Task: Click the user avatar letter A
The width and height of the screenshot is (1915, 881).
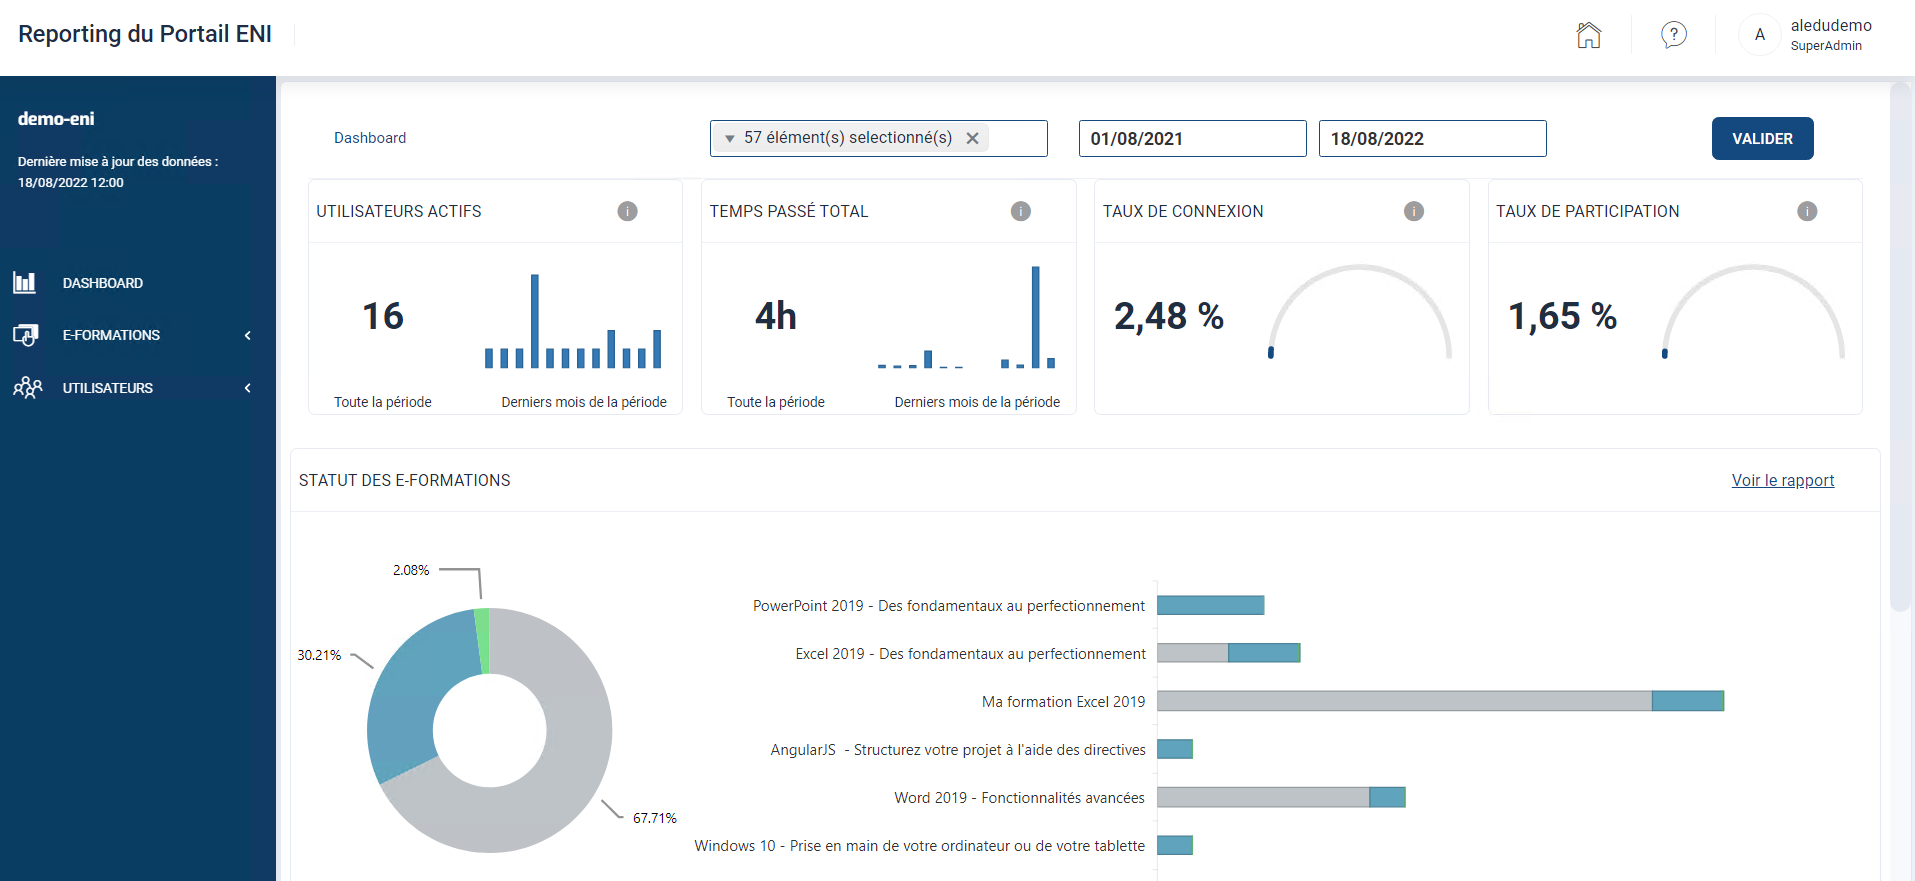Action: click(1760, 35)
